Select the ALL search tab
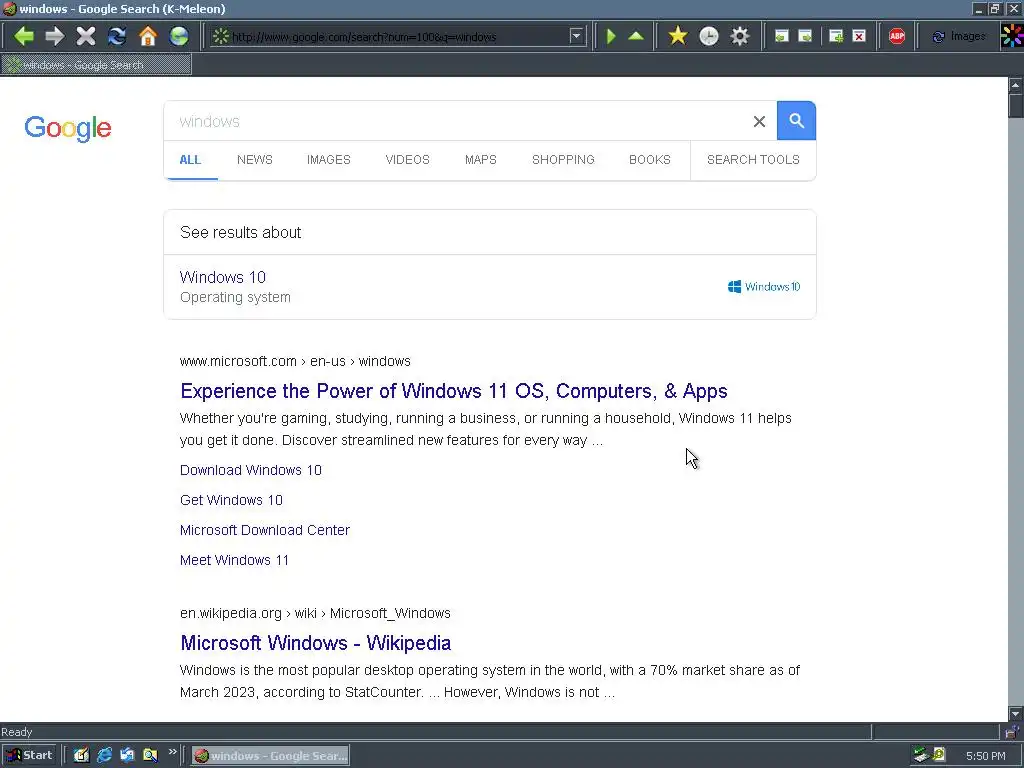Screen dimensions: 1024x768 pos(190,160)
